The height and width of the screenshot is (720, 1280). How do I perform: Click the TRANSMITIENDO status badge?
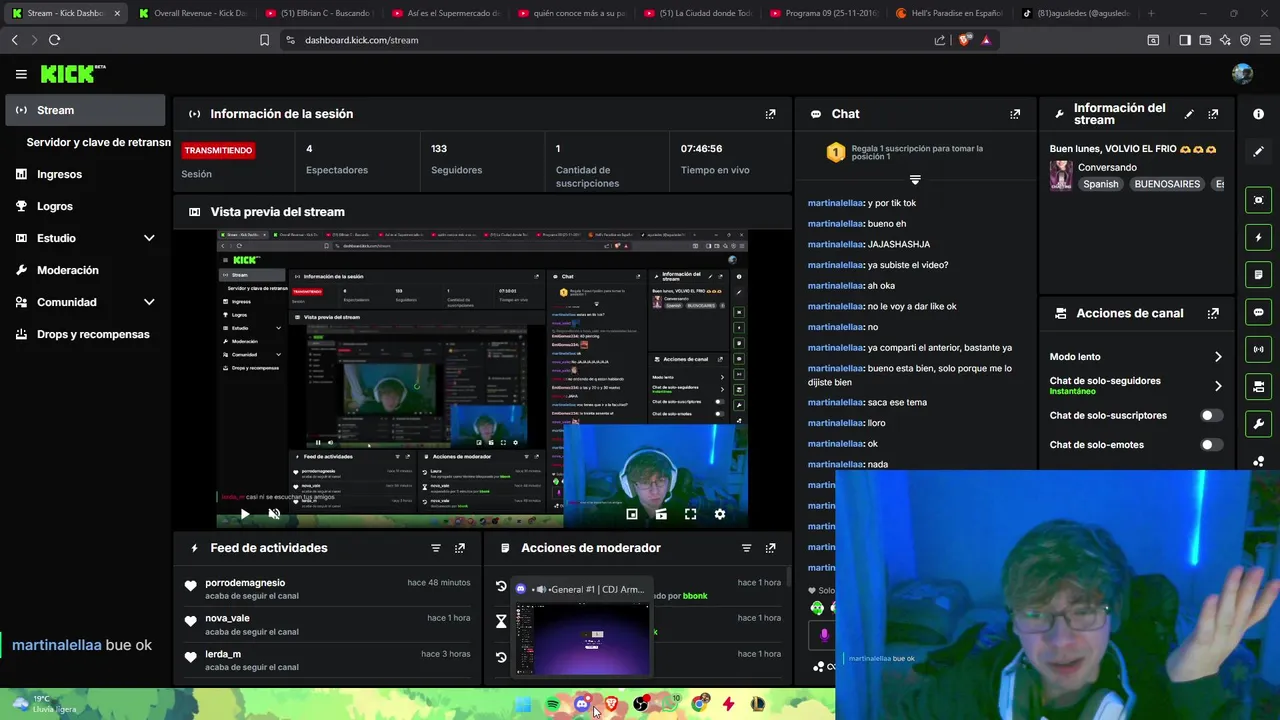point(218,150)
